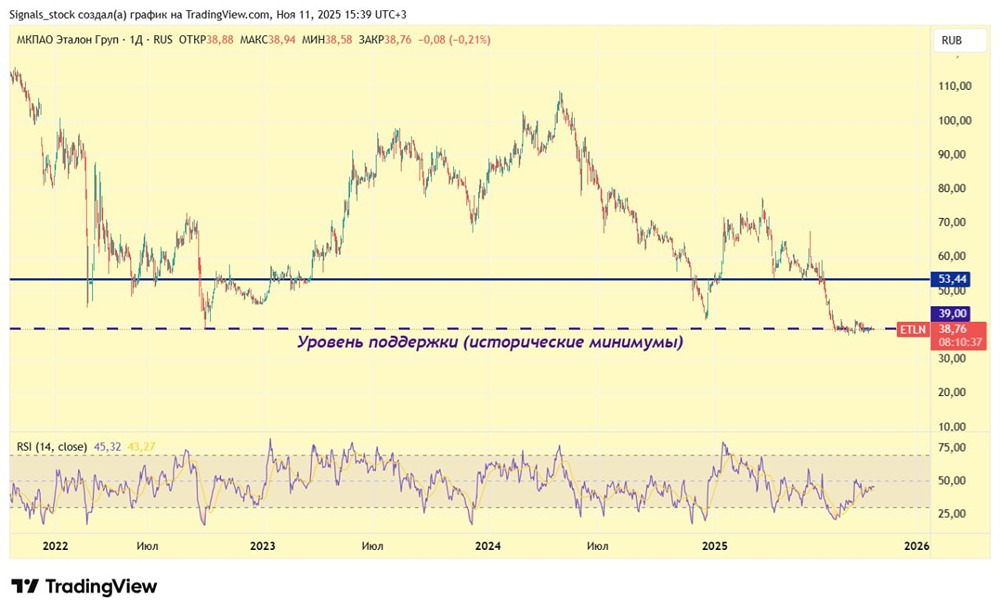Viewport: 1000px width, 614px height.
Task: Open the RUB currency selector
Action: pos(951,40)
